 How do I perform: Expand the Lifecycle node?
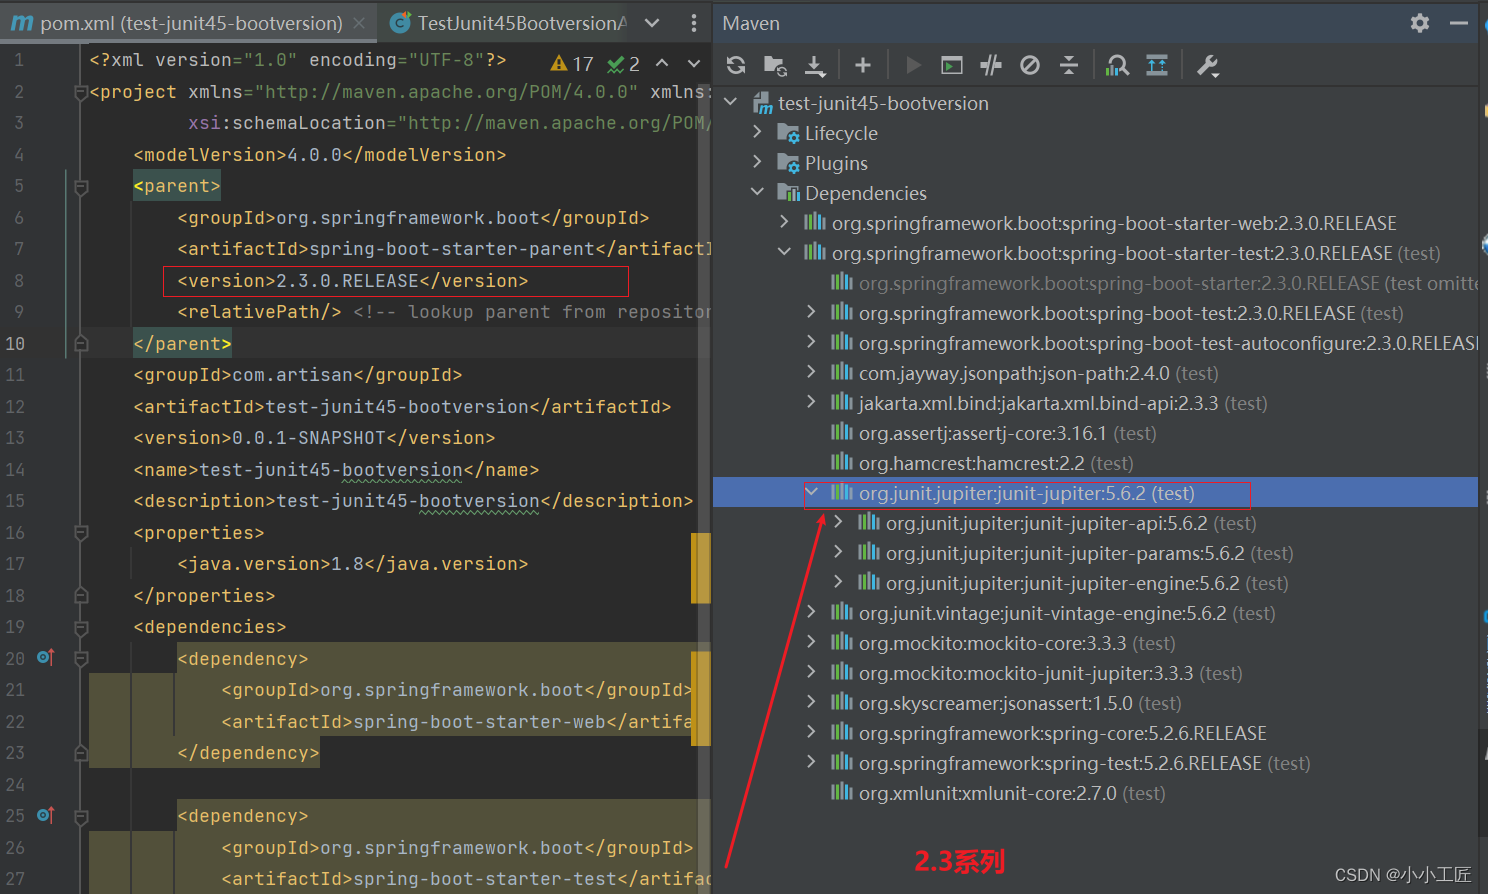(757, 132)
